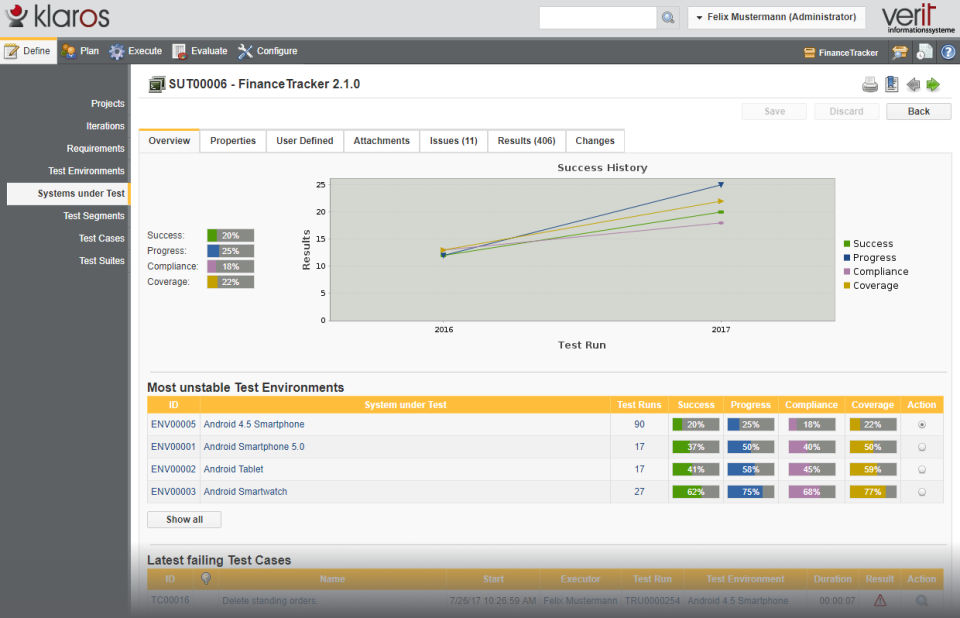Click the Discard button

pos(846,111)
